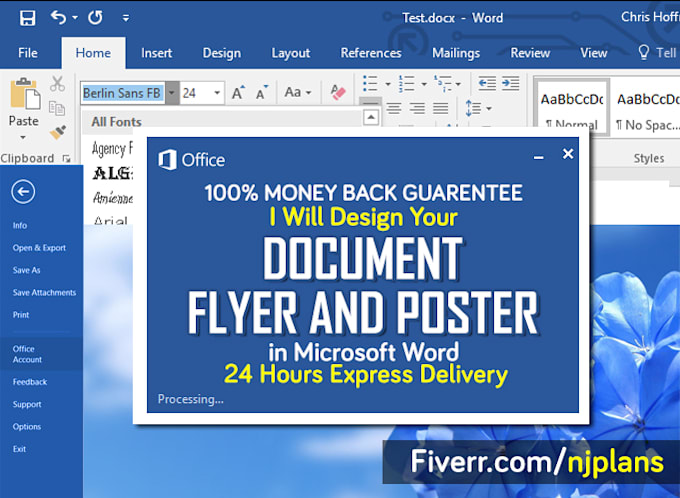
Task: Choose Agency FB in font list
Action: [112, 149]
